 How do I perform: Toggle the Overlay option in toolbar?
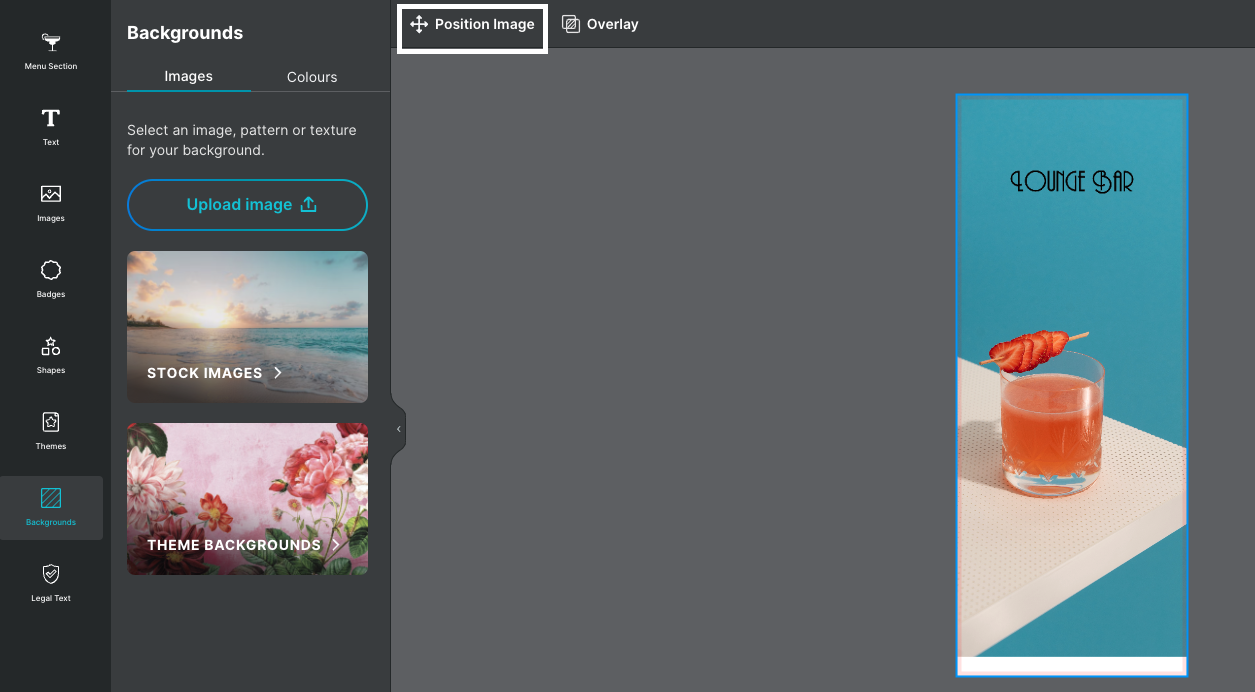600,24
